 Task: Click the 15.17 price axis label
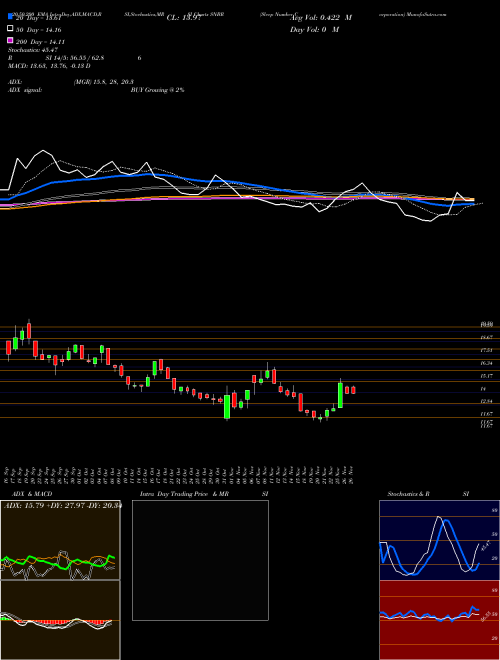tap(486, 375)
